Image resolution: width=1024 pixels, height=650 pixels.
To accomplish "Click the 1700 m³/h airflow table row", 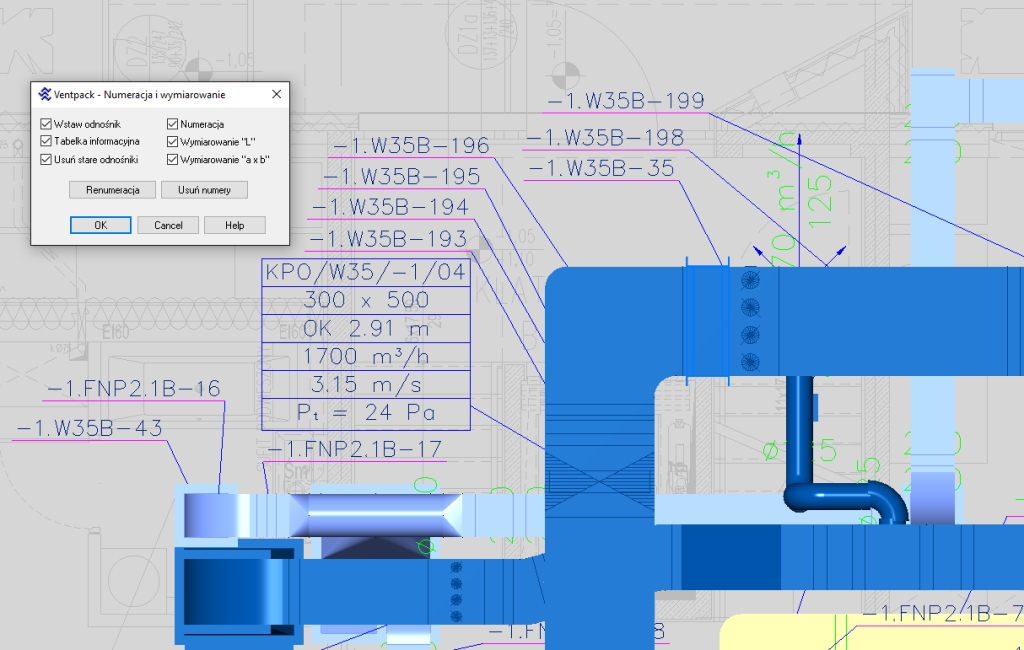I will [365, 356].
